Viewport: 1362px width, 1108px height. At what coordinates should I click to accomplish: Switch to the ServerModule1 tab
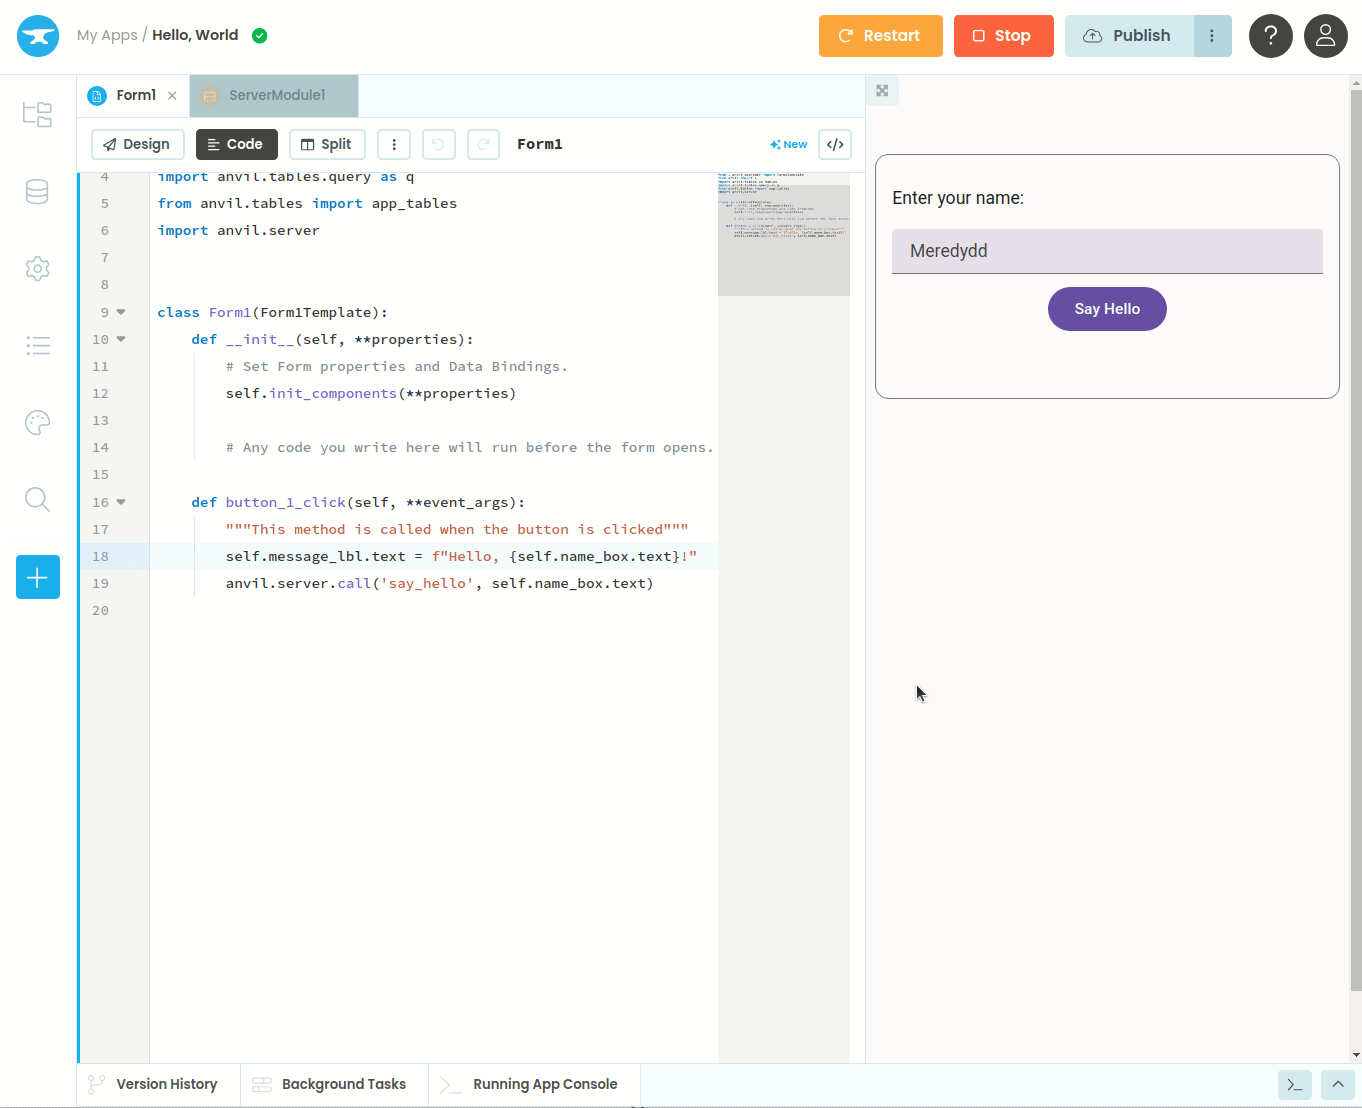click(275, 95)
